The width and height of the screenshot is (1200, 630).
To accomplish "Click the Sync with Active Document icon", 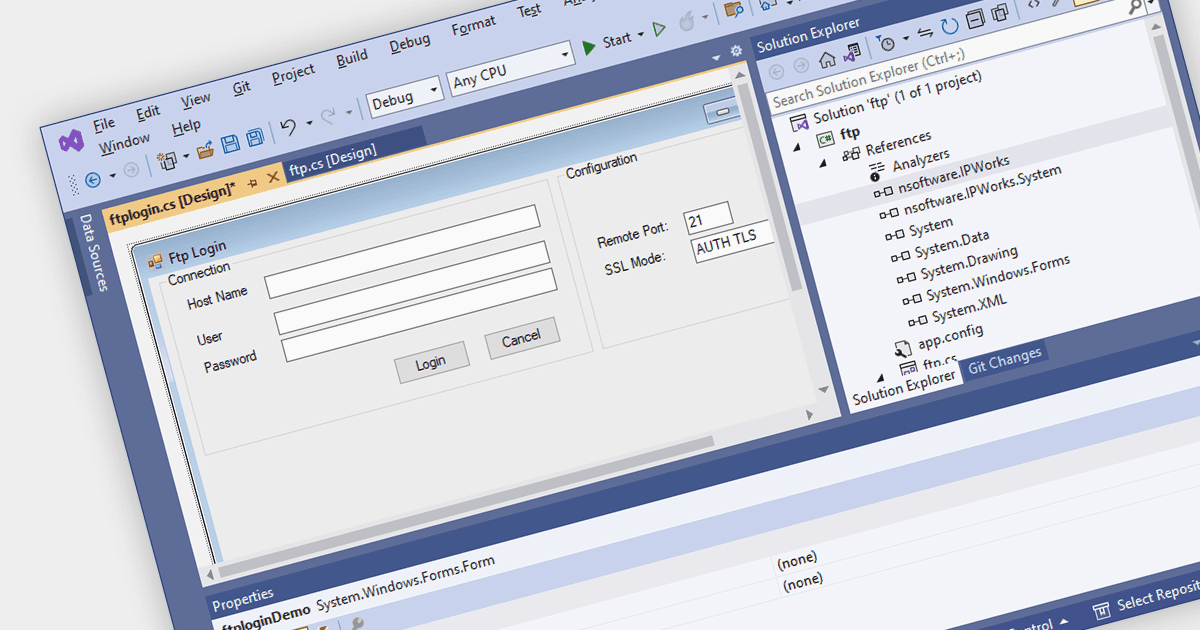I will point(926,33).
